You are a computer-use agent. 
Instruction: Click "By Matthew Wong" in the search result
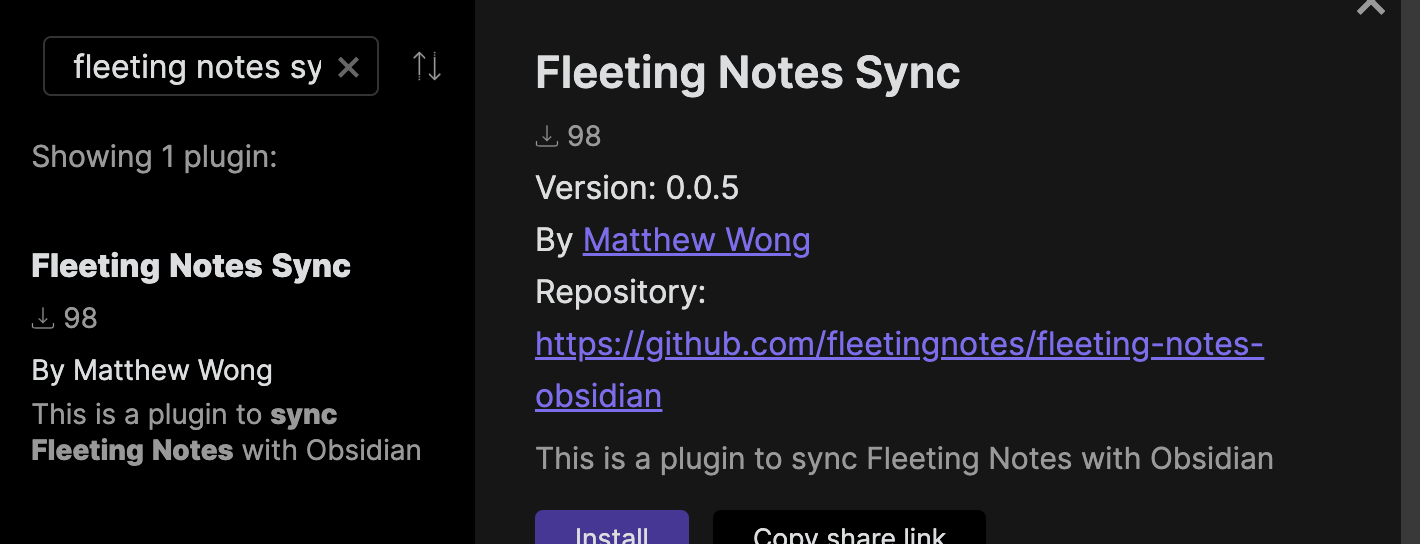pos(152,371)
